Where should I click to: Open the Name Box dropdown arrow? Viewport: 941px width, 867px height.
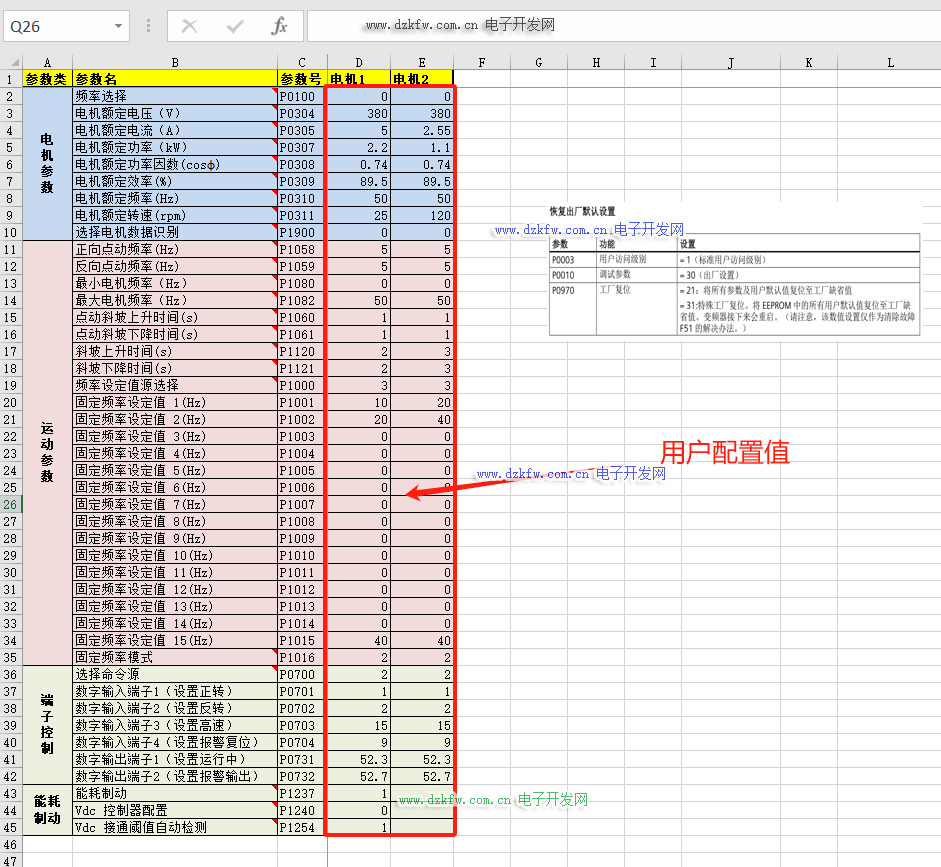click(x=119, y=27)
